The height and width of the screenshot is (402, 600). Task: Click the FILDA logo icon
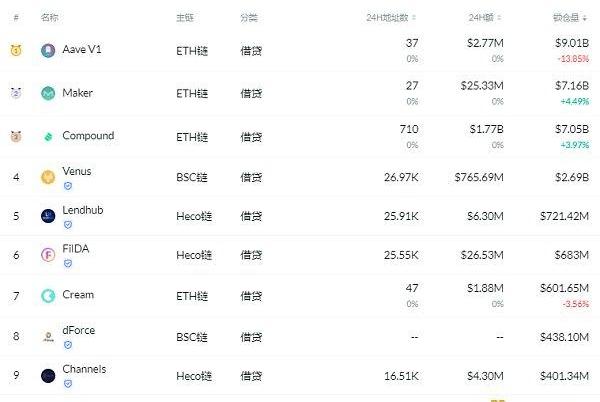(x=48, y=255)
